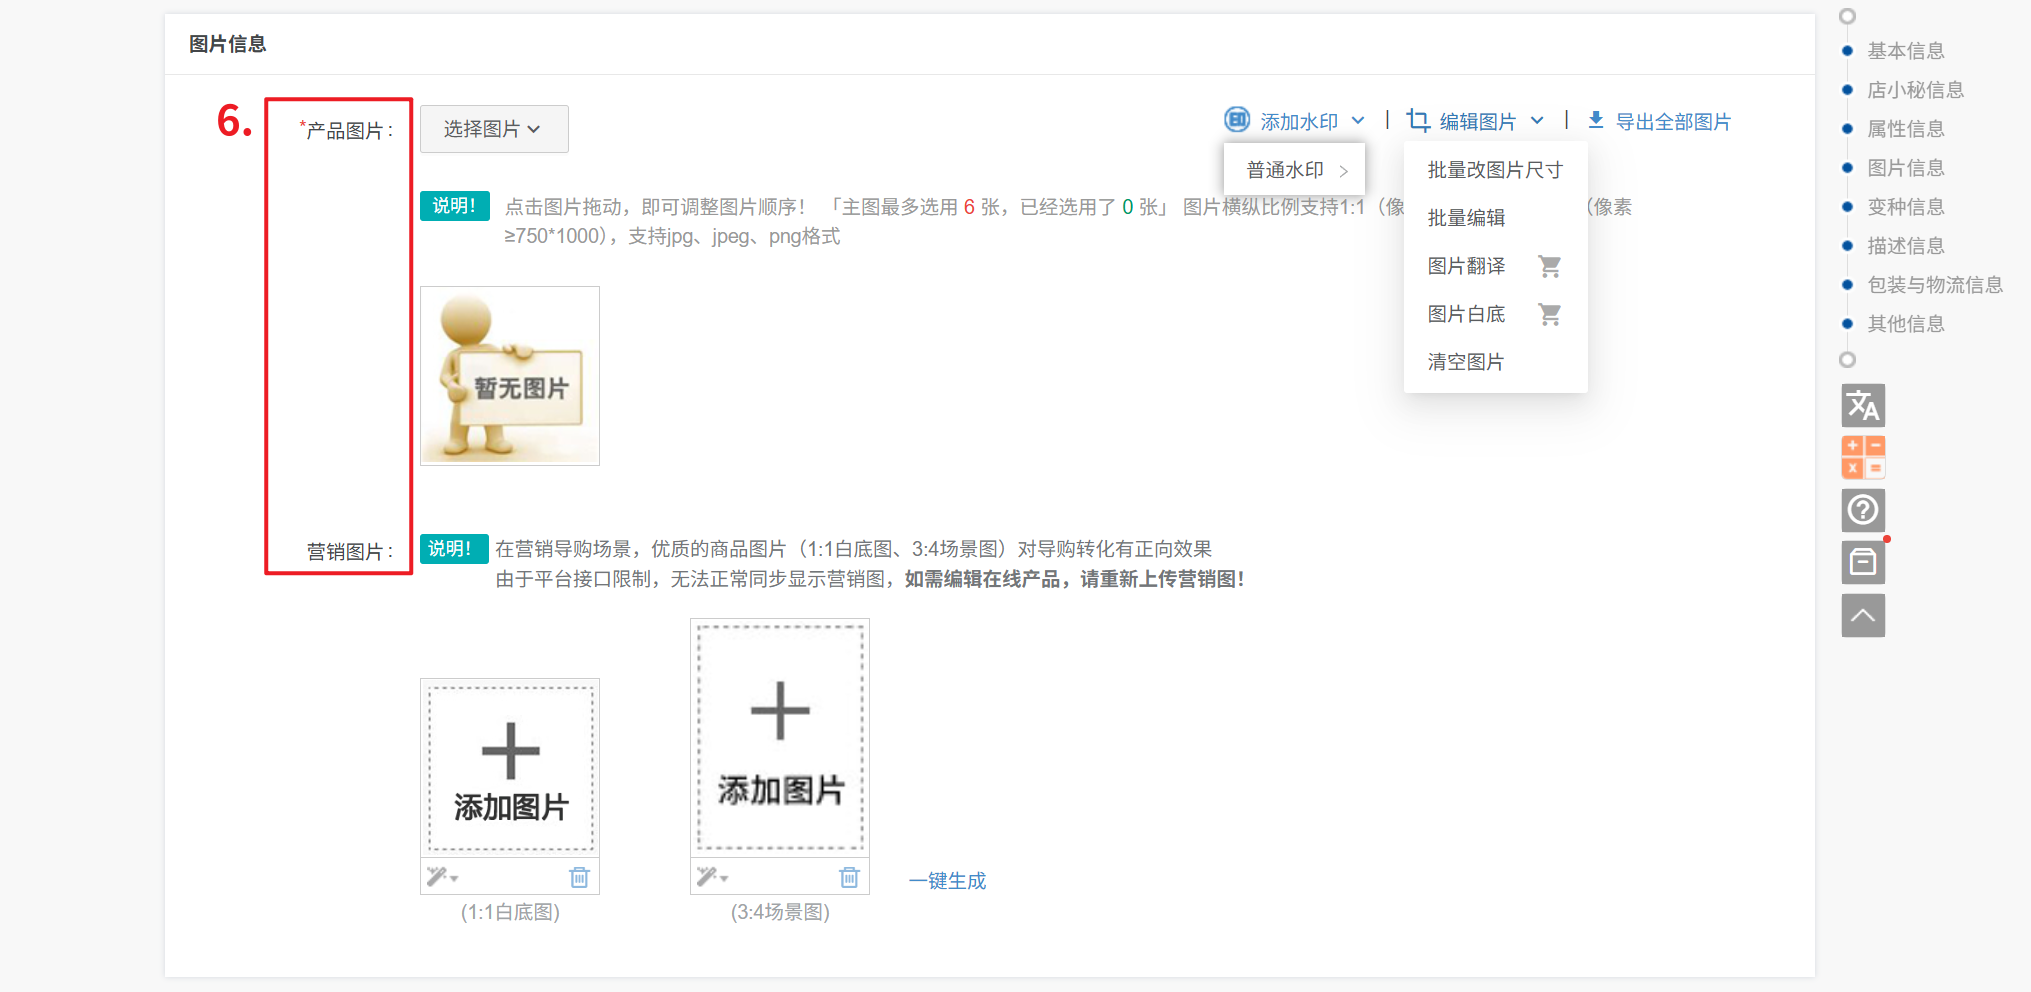Open the 普通水印 submenu
Viewport: 2031px width, 992px height.
(x=1295, y=170)
